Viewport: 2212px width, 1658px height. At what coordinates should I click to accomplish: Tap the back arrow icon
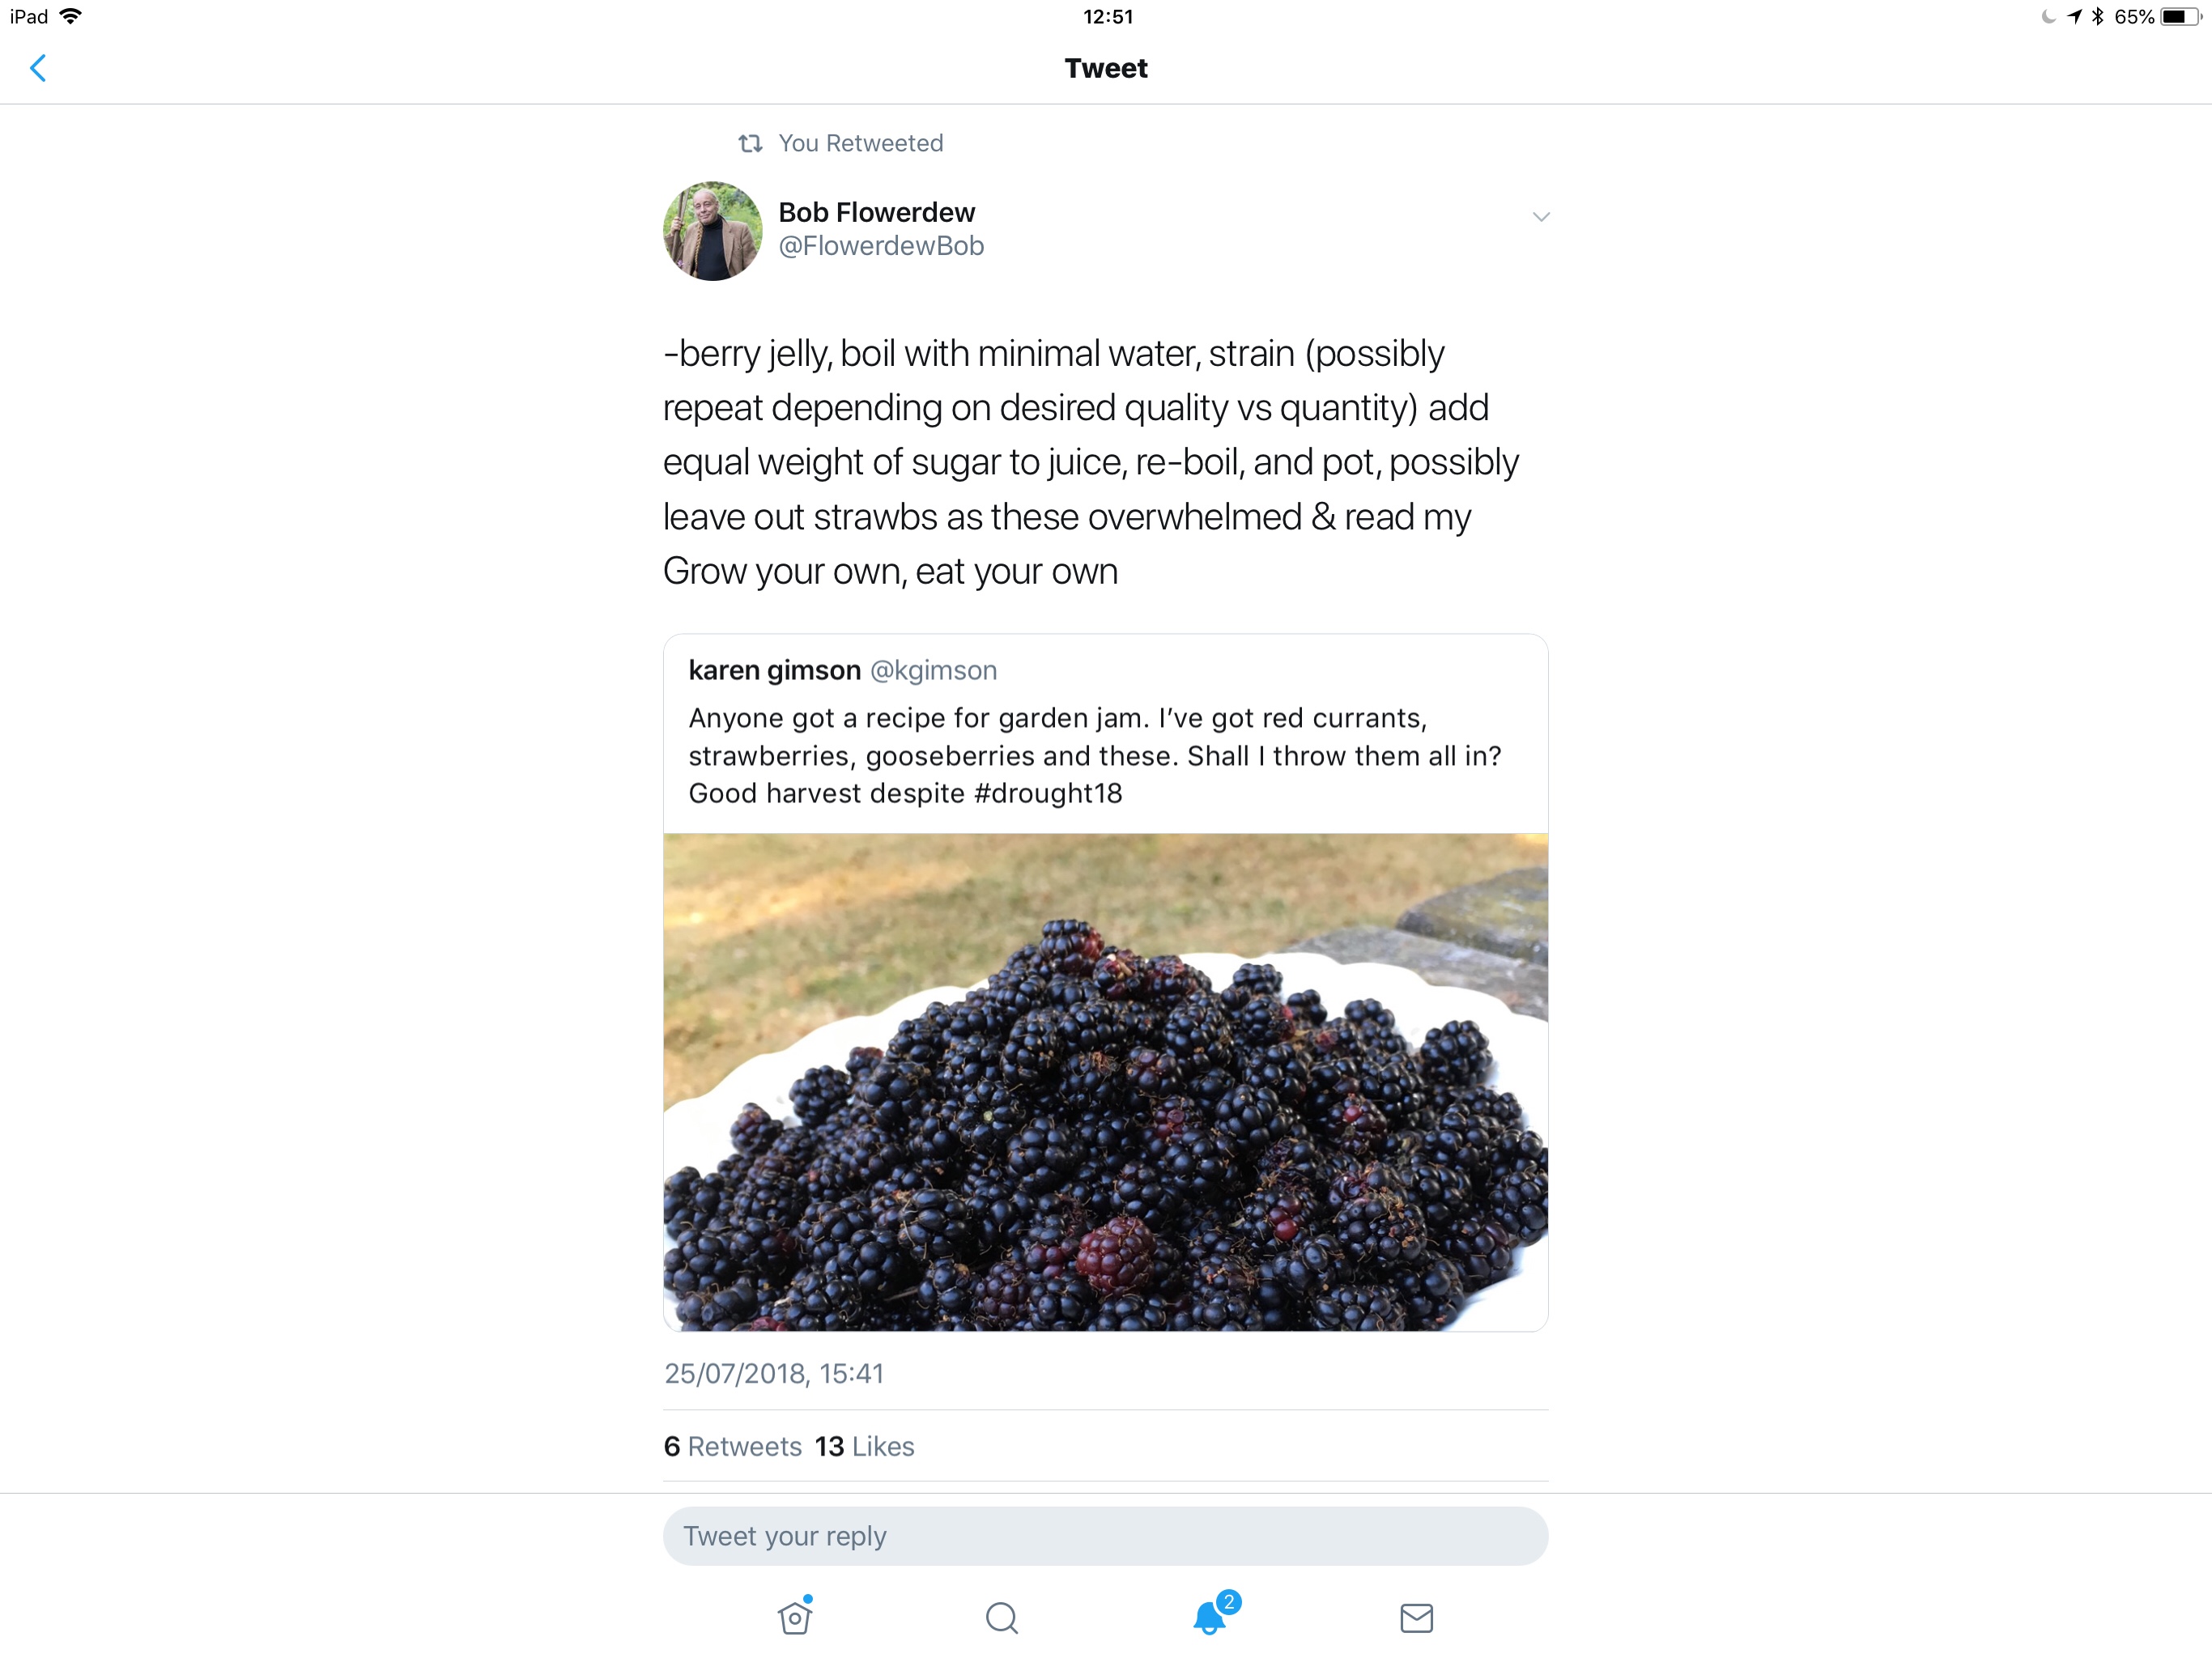[38, 68]
